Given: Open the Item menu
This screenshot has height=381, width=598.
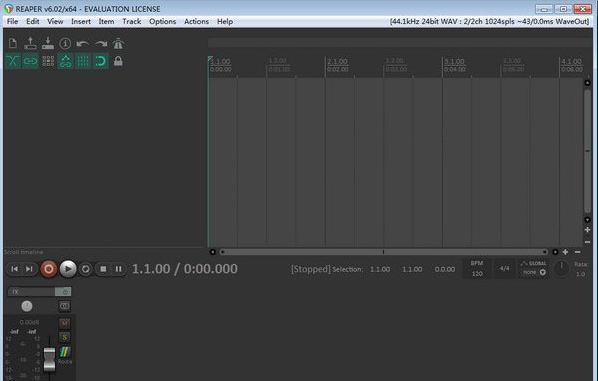Looking at the screenshot, I should (x=106, y=21).
